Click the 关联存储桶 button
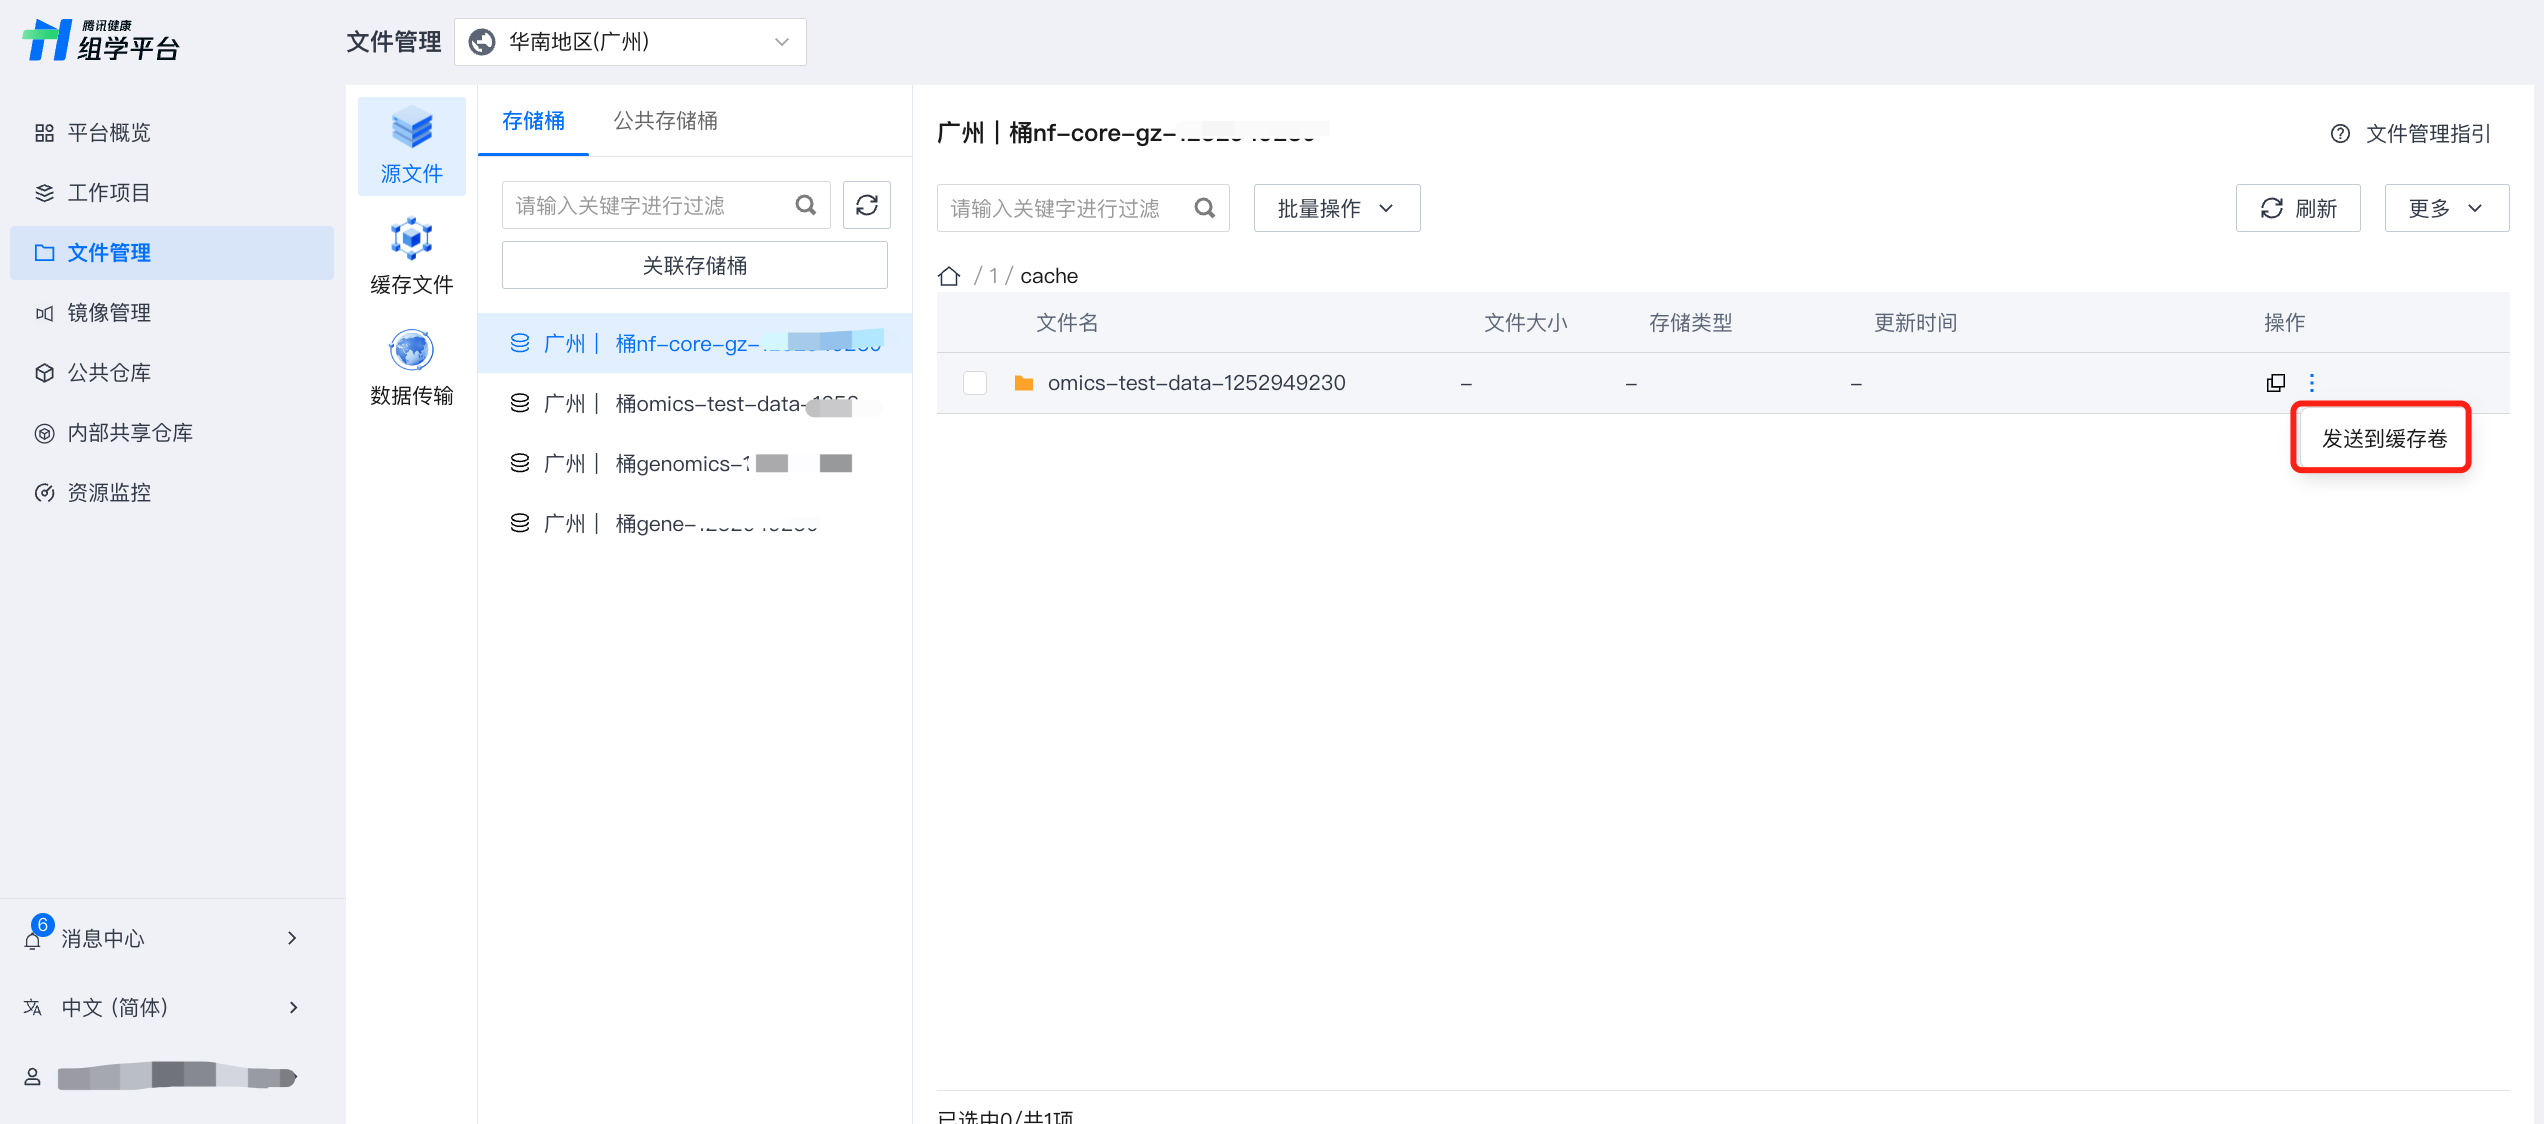 click(x=694, y=266)
